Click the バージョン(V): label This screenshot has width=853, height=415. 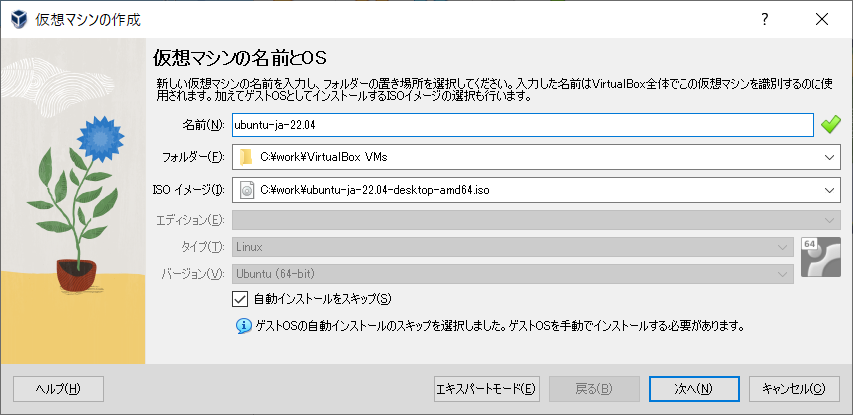(x=193, y=274)
